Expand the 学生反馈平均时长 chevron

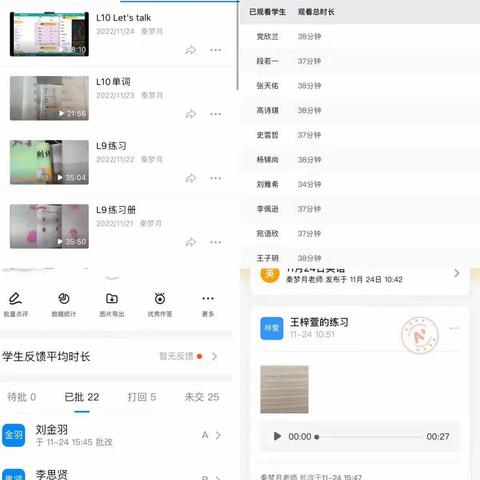[x=215, y=356]
